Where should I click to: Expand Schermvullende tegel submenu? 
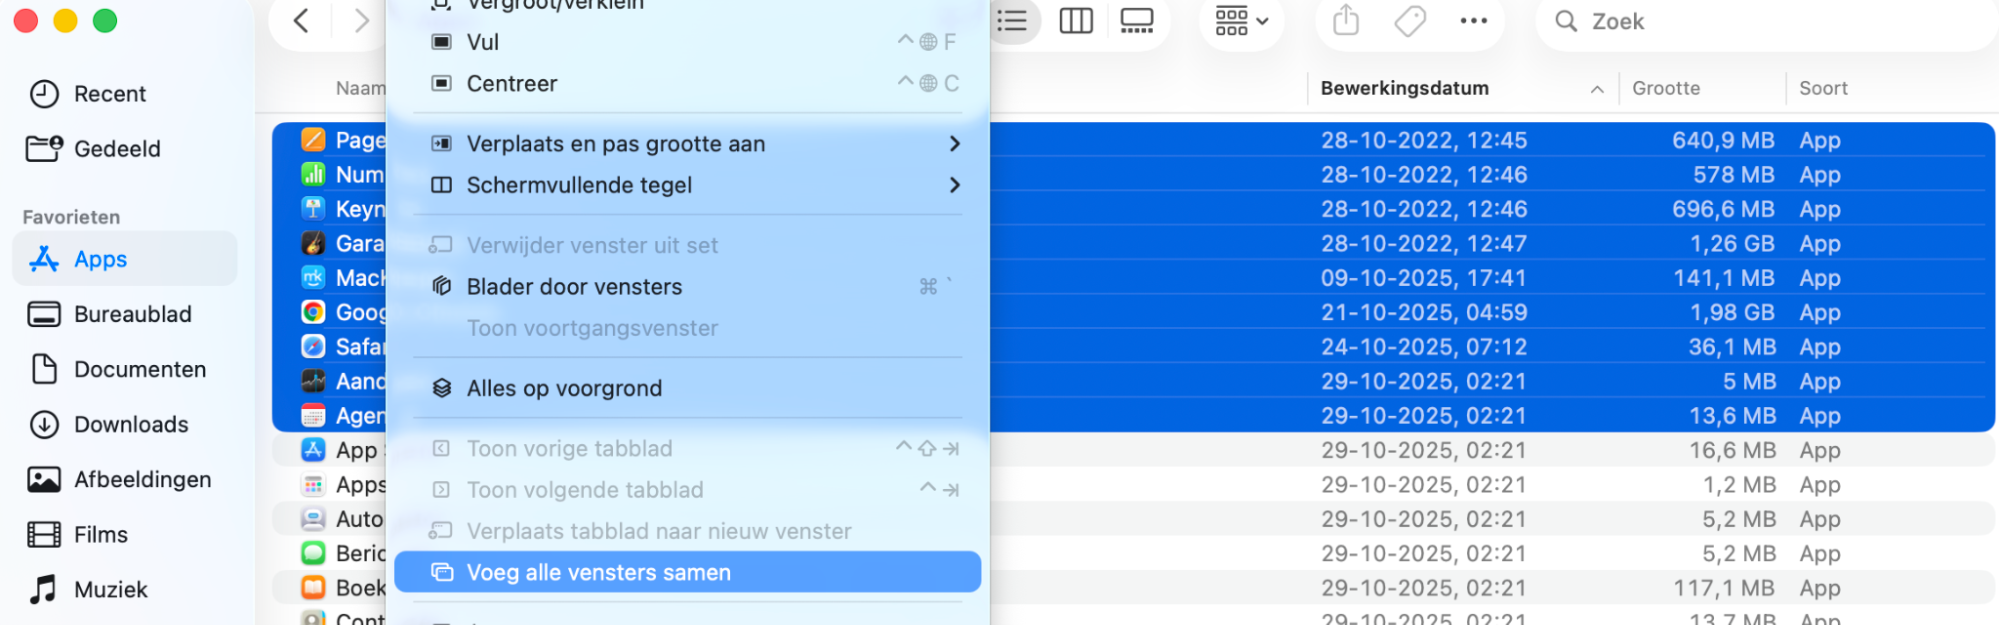(688, 185)
